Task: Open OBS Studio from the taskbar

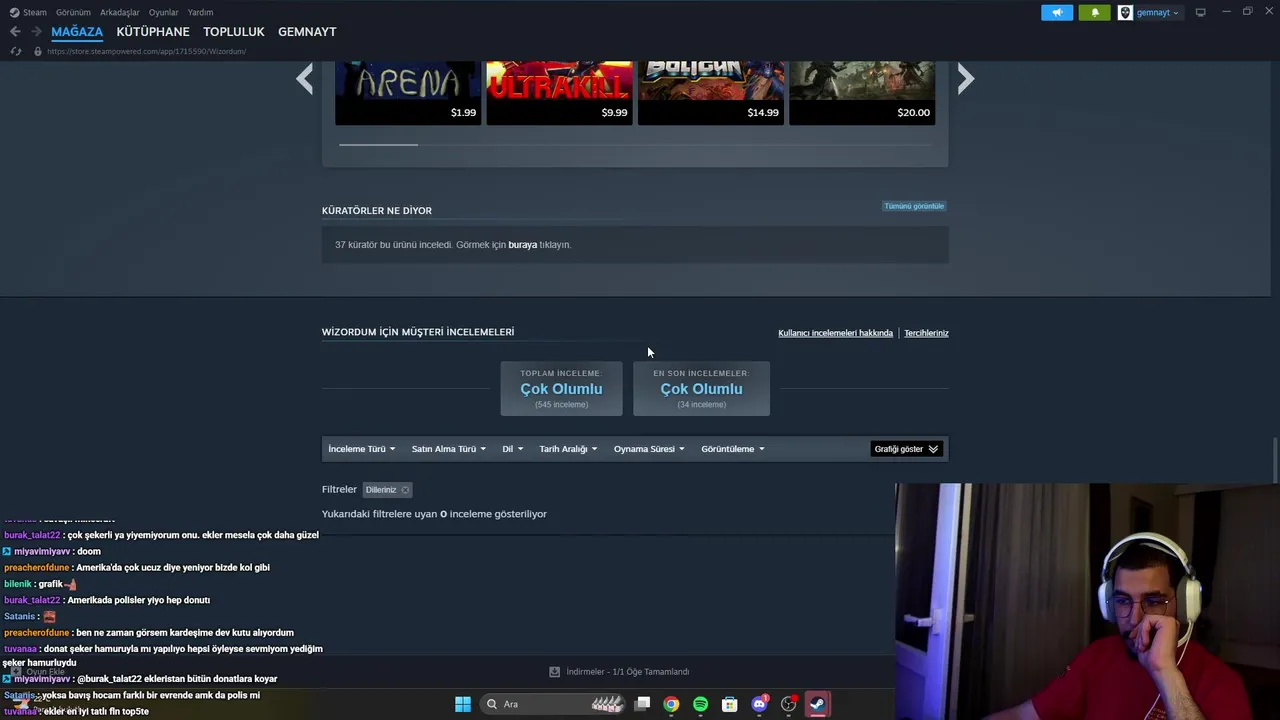Action: (789, 704)
